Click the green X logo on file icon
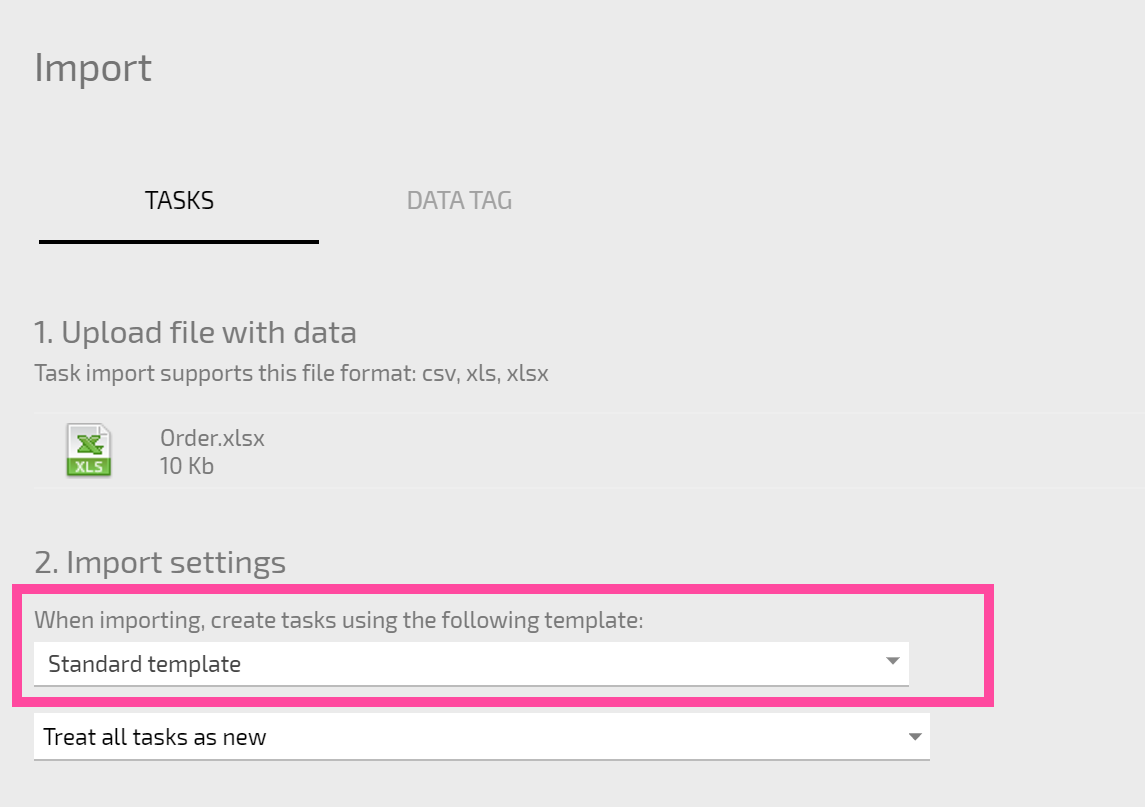 pyautogui.click(x=89, y=444)
